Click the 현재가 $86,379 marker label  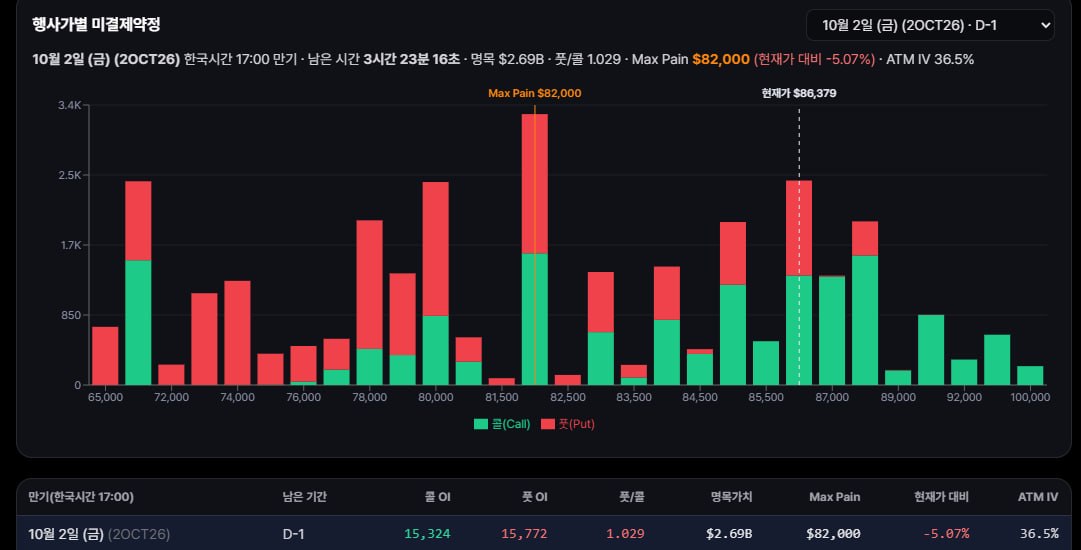pos(799,93)
